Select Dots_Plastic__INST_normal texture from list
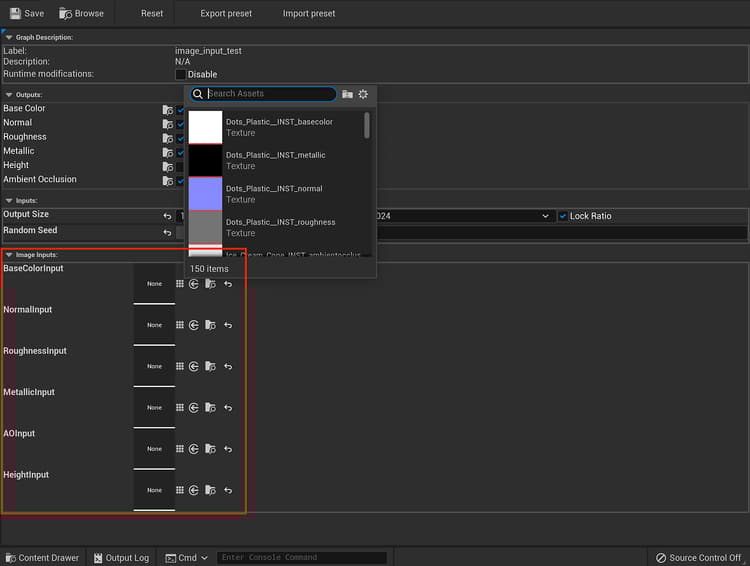Screen dimensions: 750x566 (x=275, y=194)
